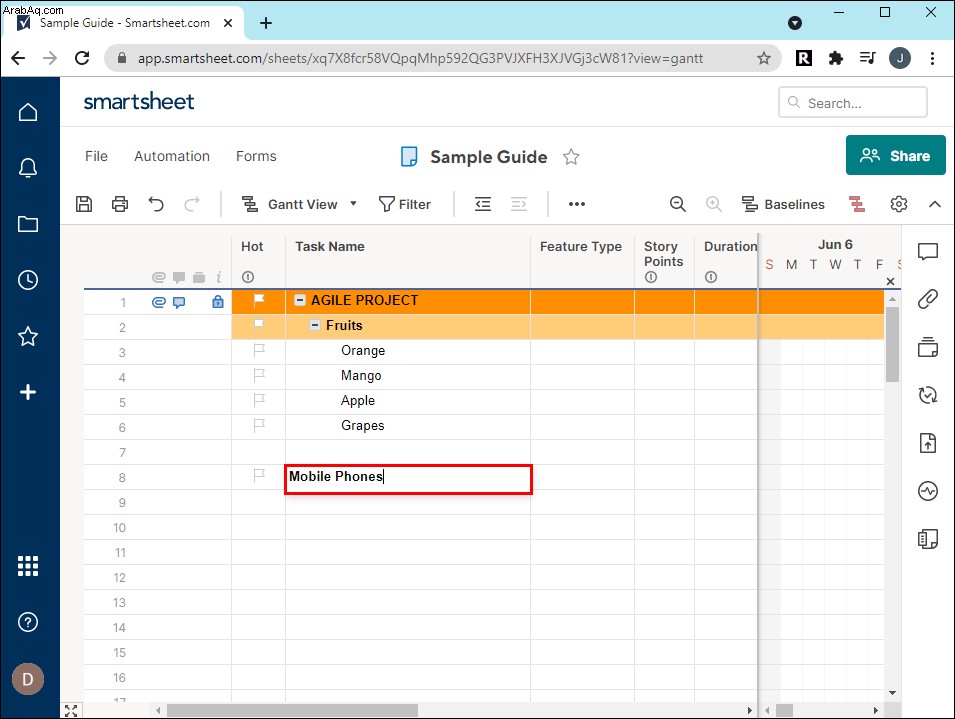
Task: Open a new browser tab
Action: tap(266, 23)
